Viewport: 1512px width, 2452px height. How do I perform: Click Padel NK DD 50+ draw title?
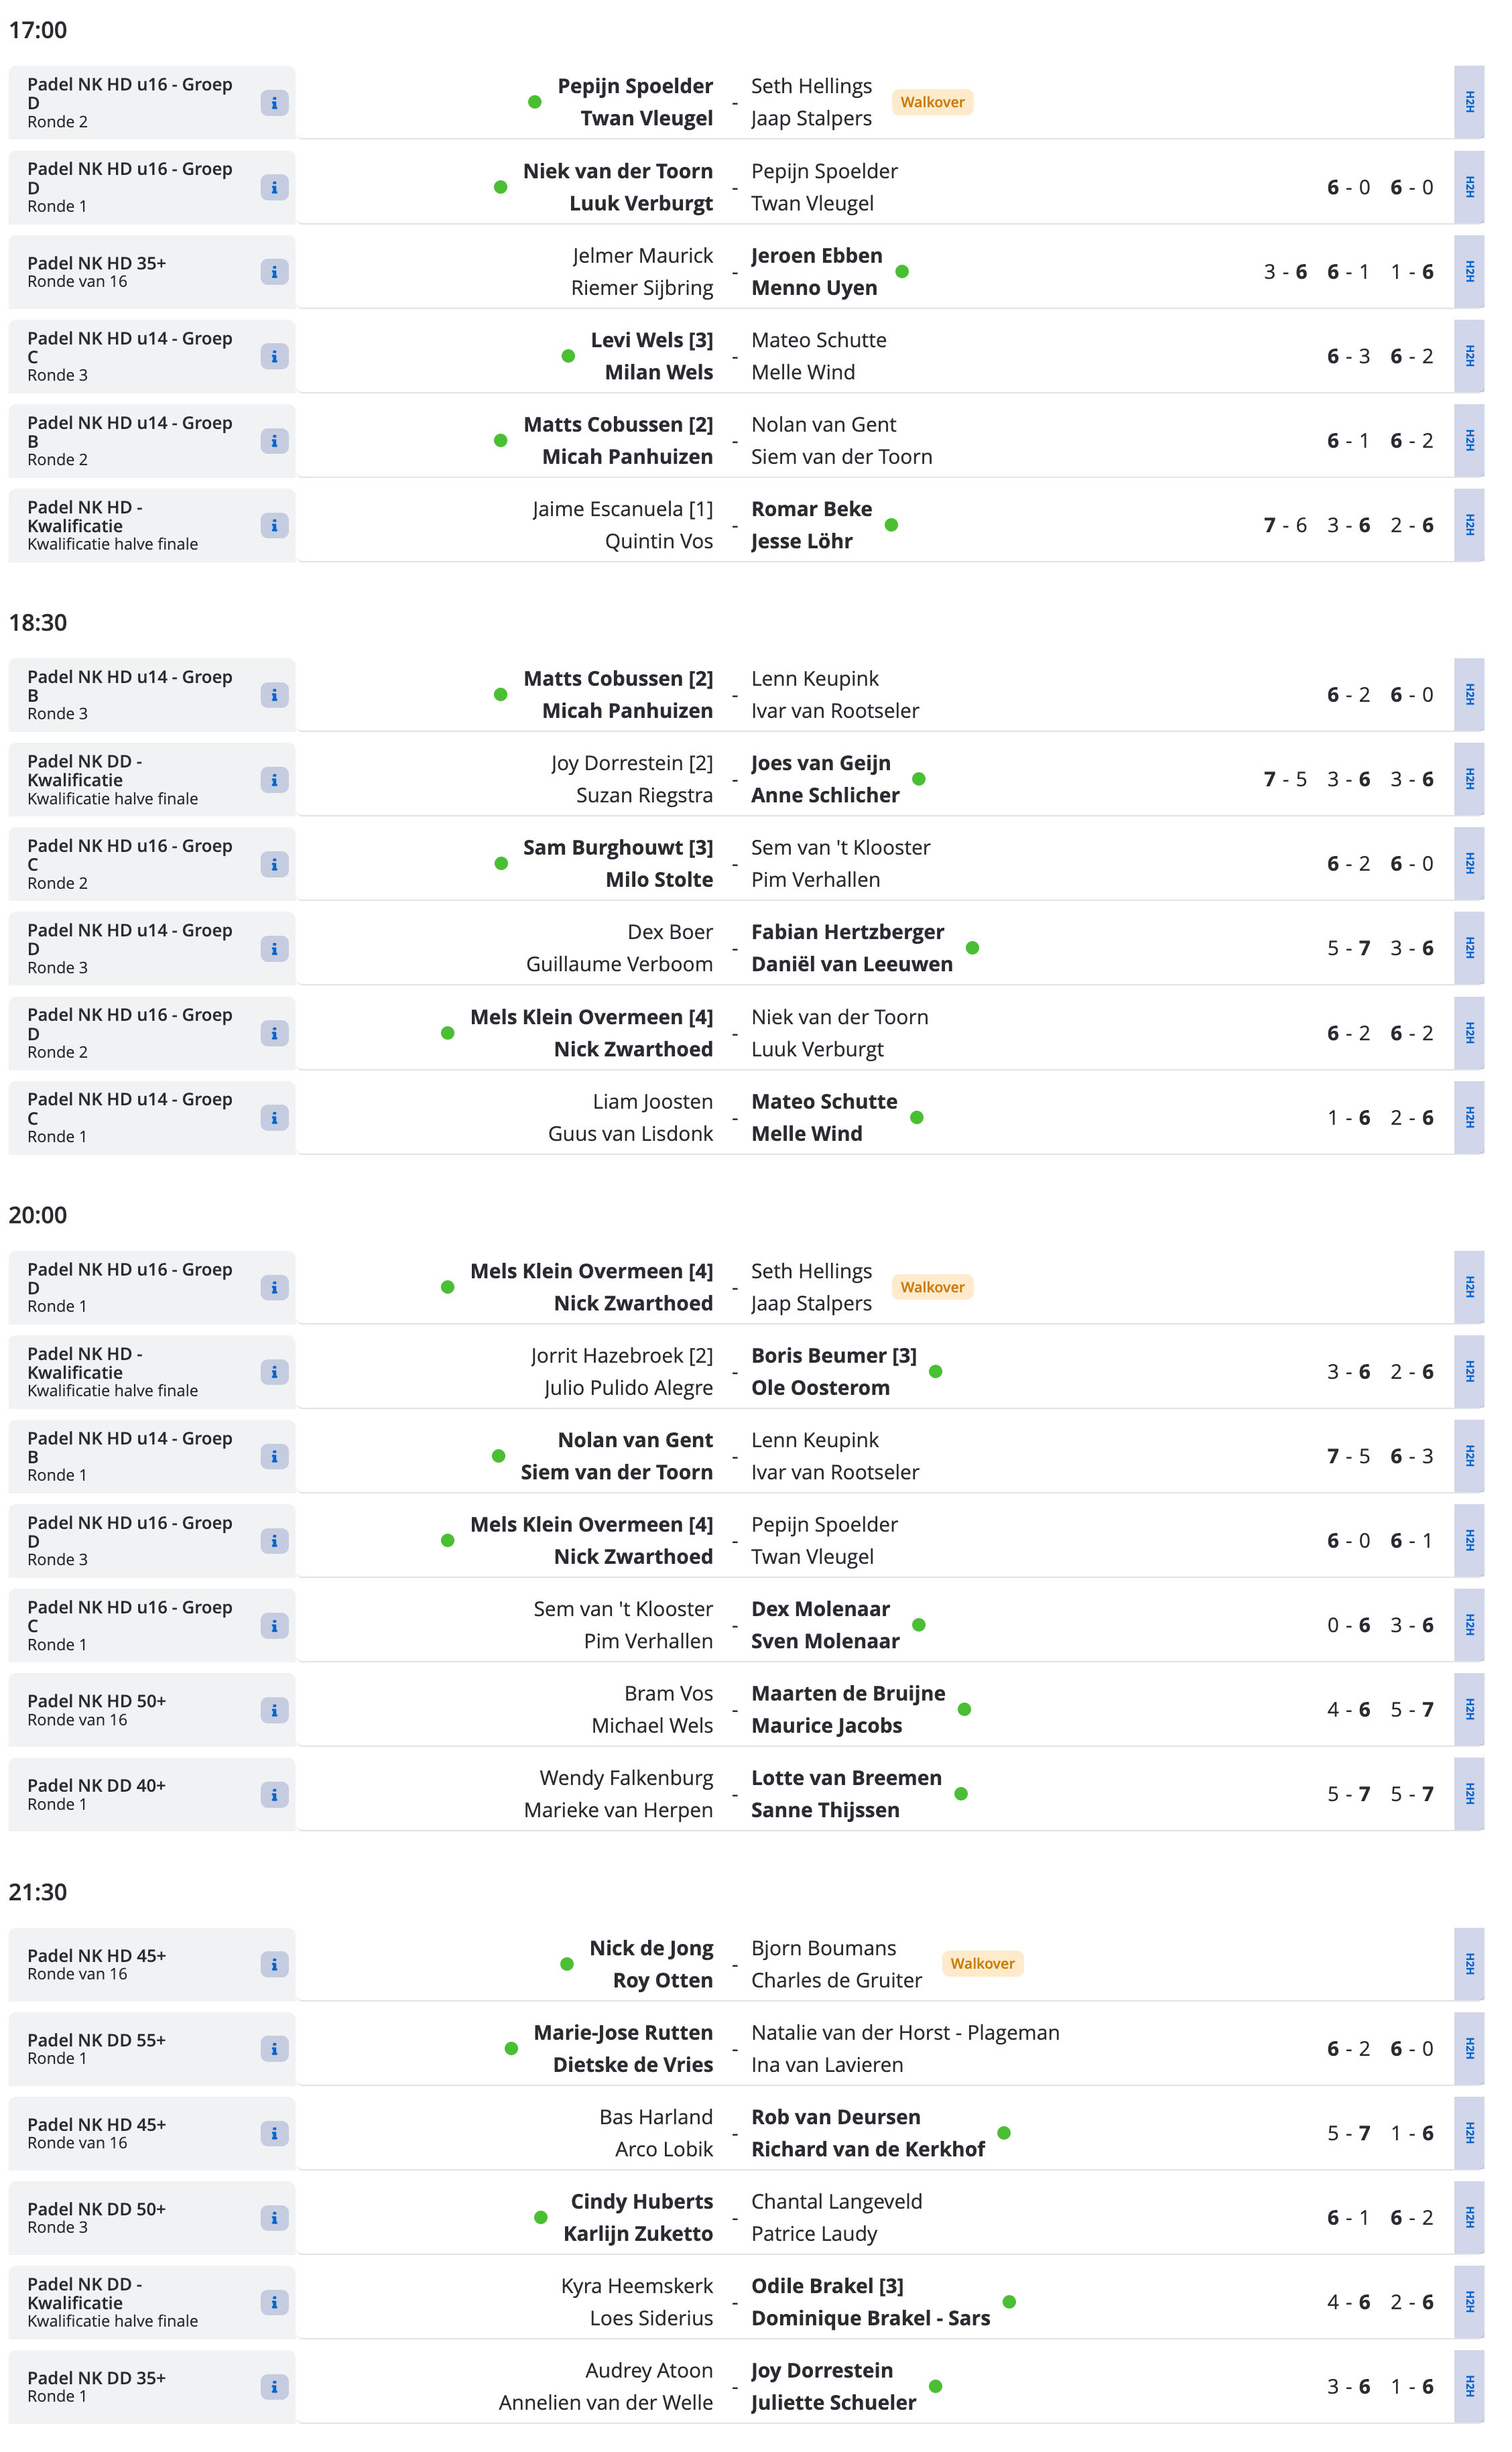pos(97,2209)
